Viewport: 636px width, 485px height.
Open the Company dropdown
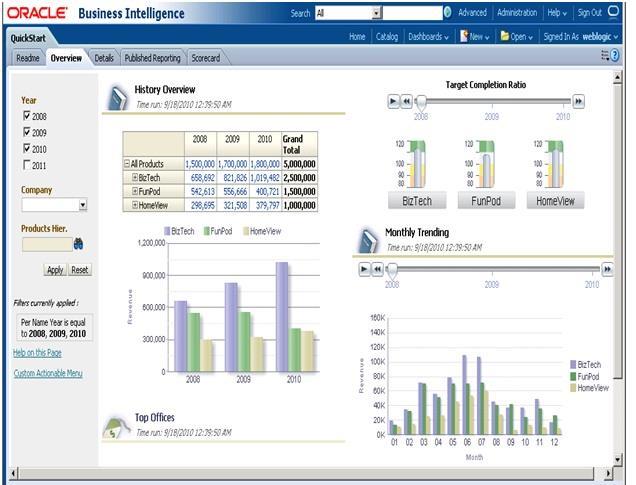[x=83, y=205]
